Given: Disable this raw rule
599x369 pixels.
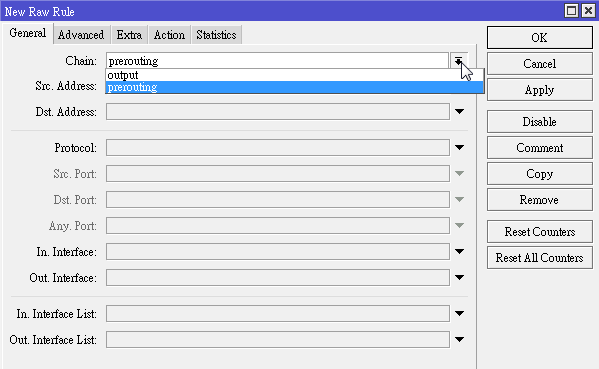Looking at the screenshot, I should click(539, 122).
